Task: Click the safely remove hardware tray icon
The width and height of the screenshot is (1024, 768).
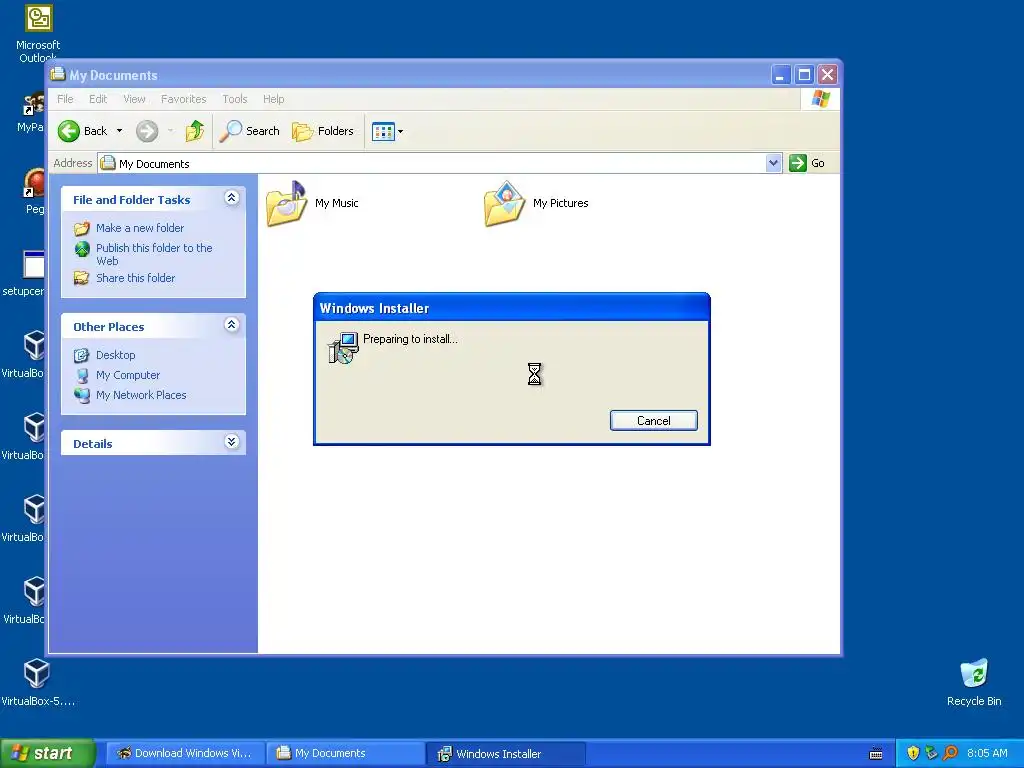Action: click(932, 753)
